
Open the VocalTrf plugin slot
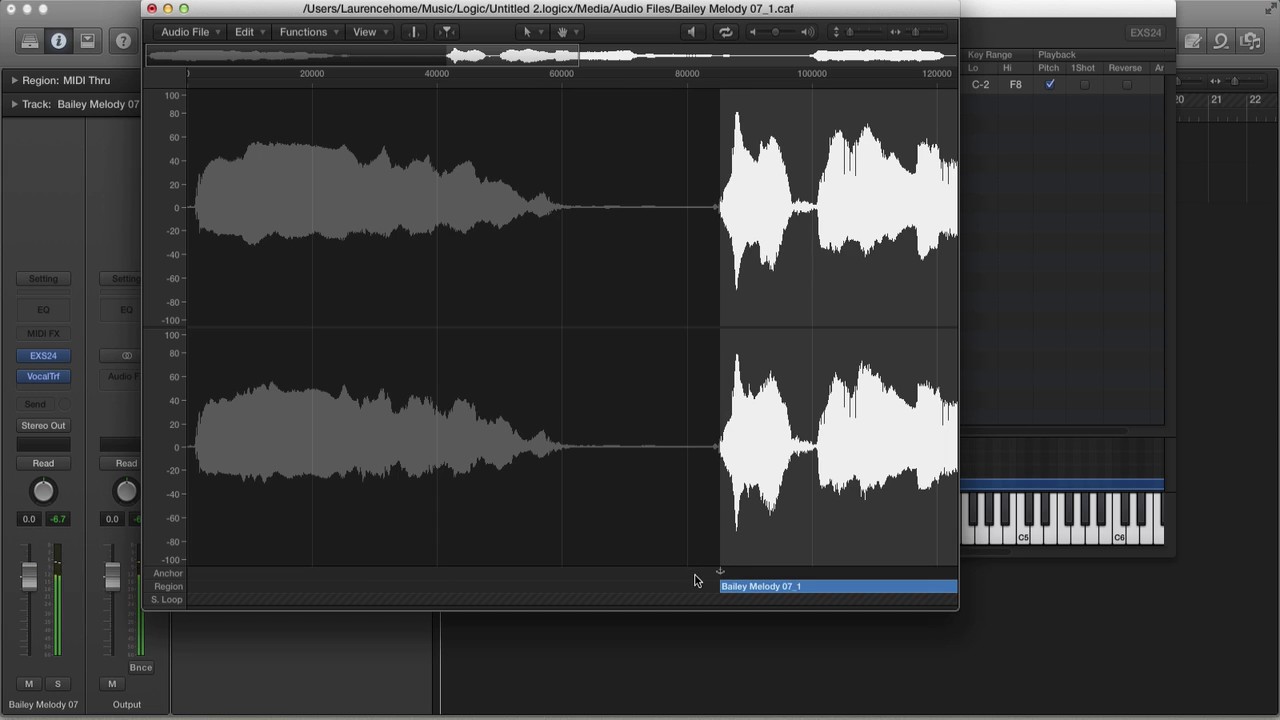tap(43, 377)
